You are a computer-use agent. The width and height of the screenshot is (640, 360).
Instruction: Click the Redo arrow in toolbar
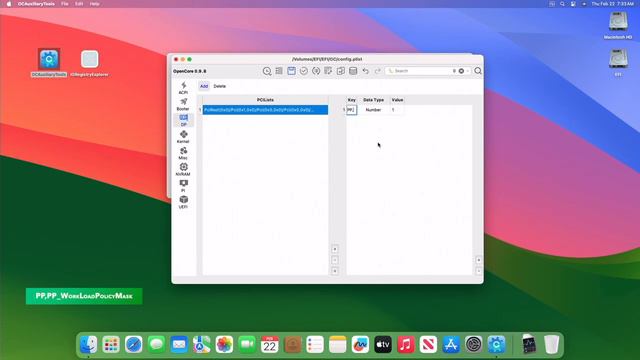pos(378,71)
